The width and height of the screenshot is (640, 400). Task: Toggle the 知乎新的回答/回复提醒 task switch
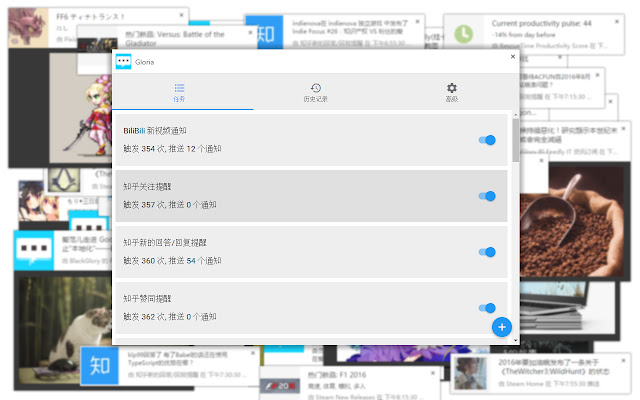[x=487, y=252]
